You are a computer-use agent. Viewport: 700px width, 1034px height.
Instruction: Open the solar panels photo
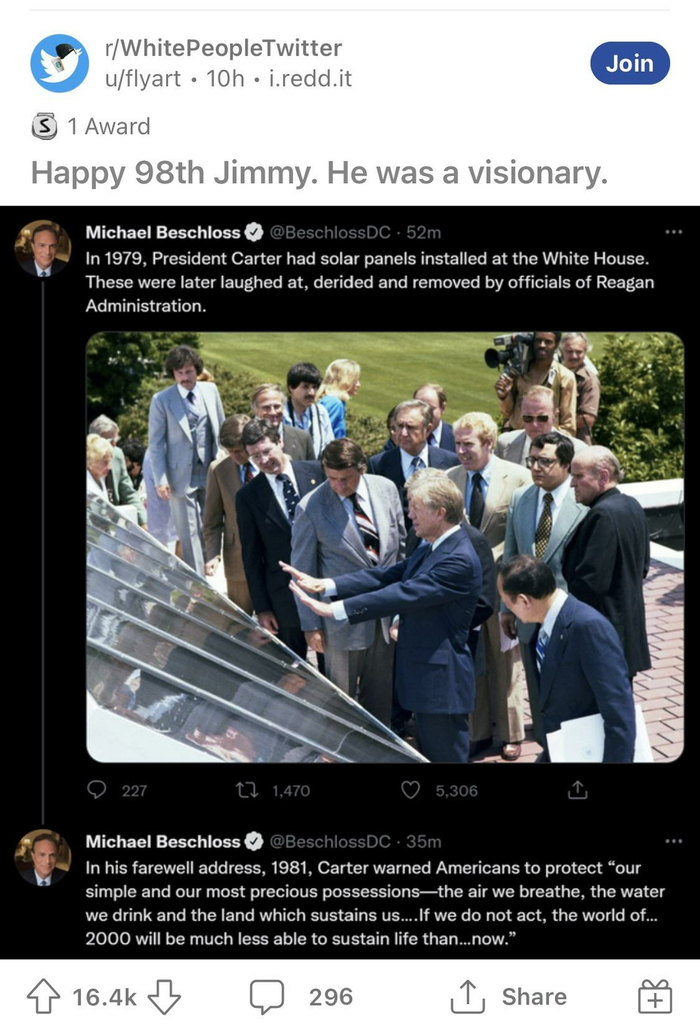384,547
